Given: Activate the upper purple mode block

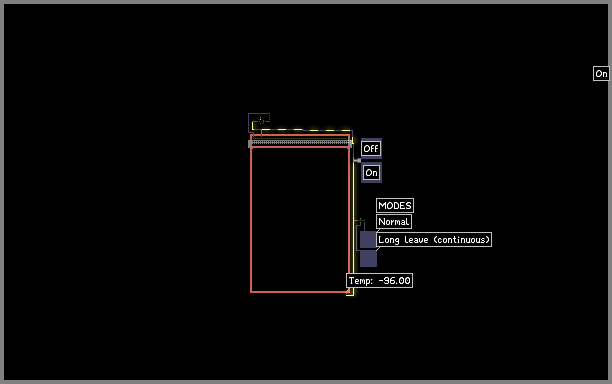Looking at the screenshot, I should click(368, 239).
